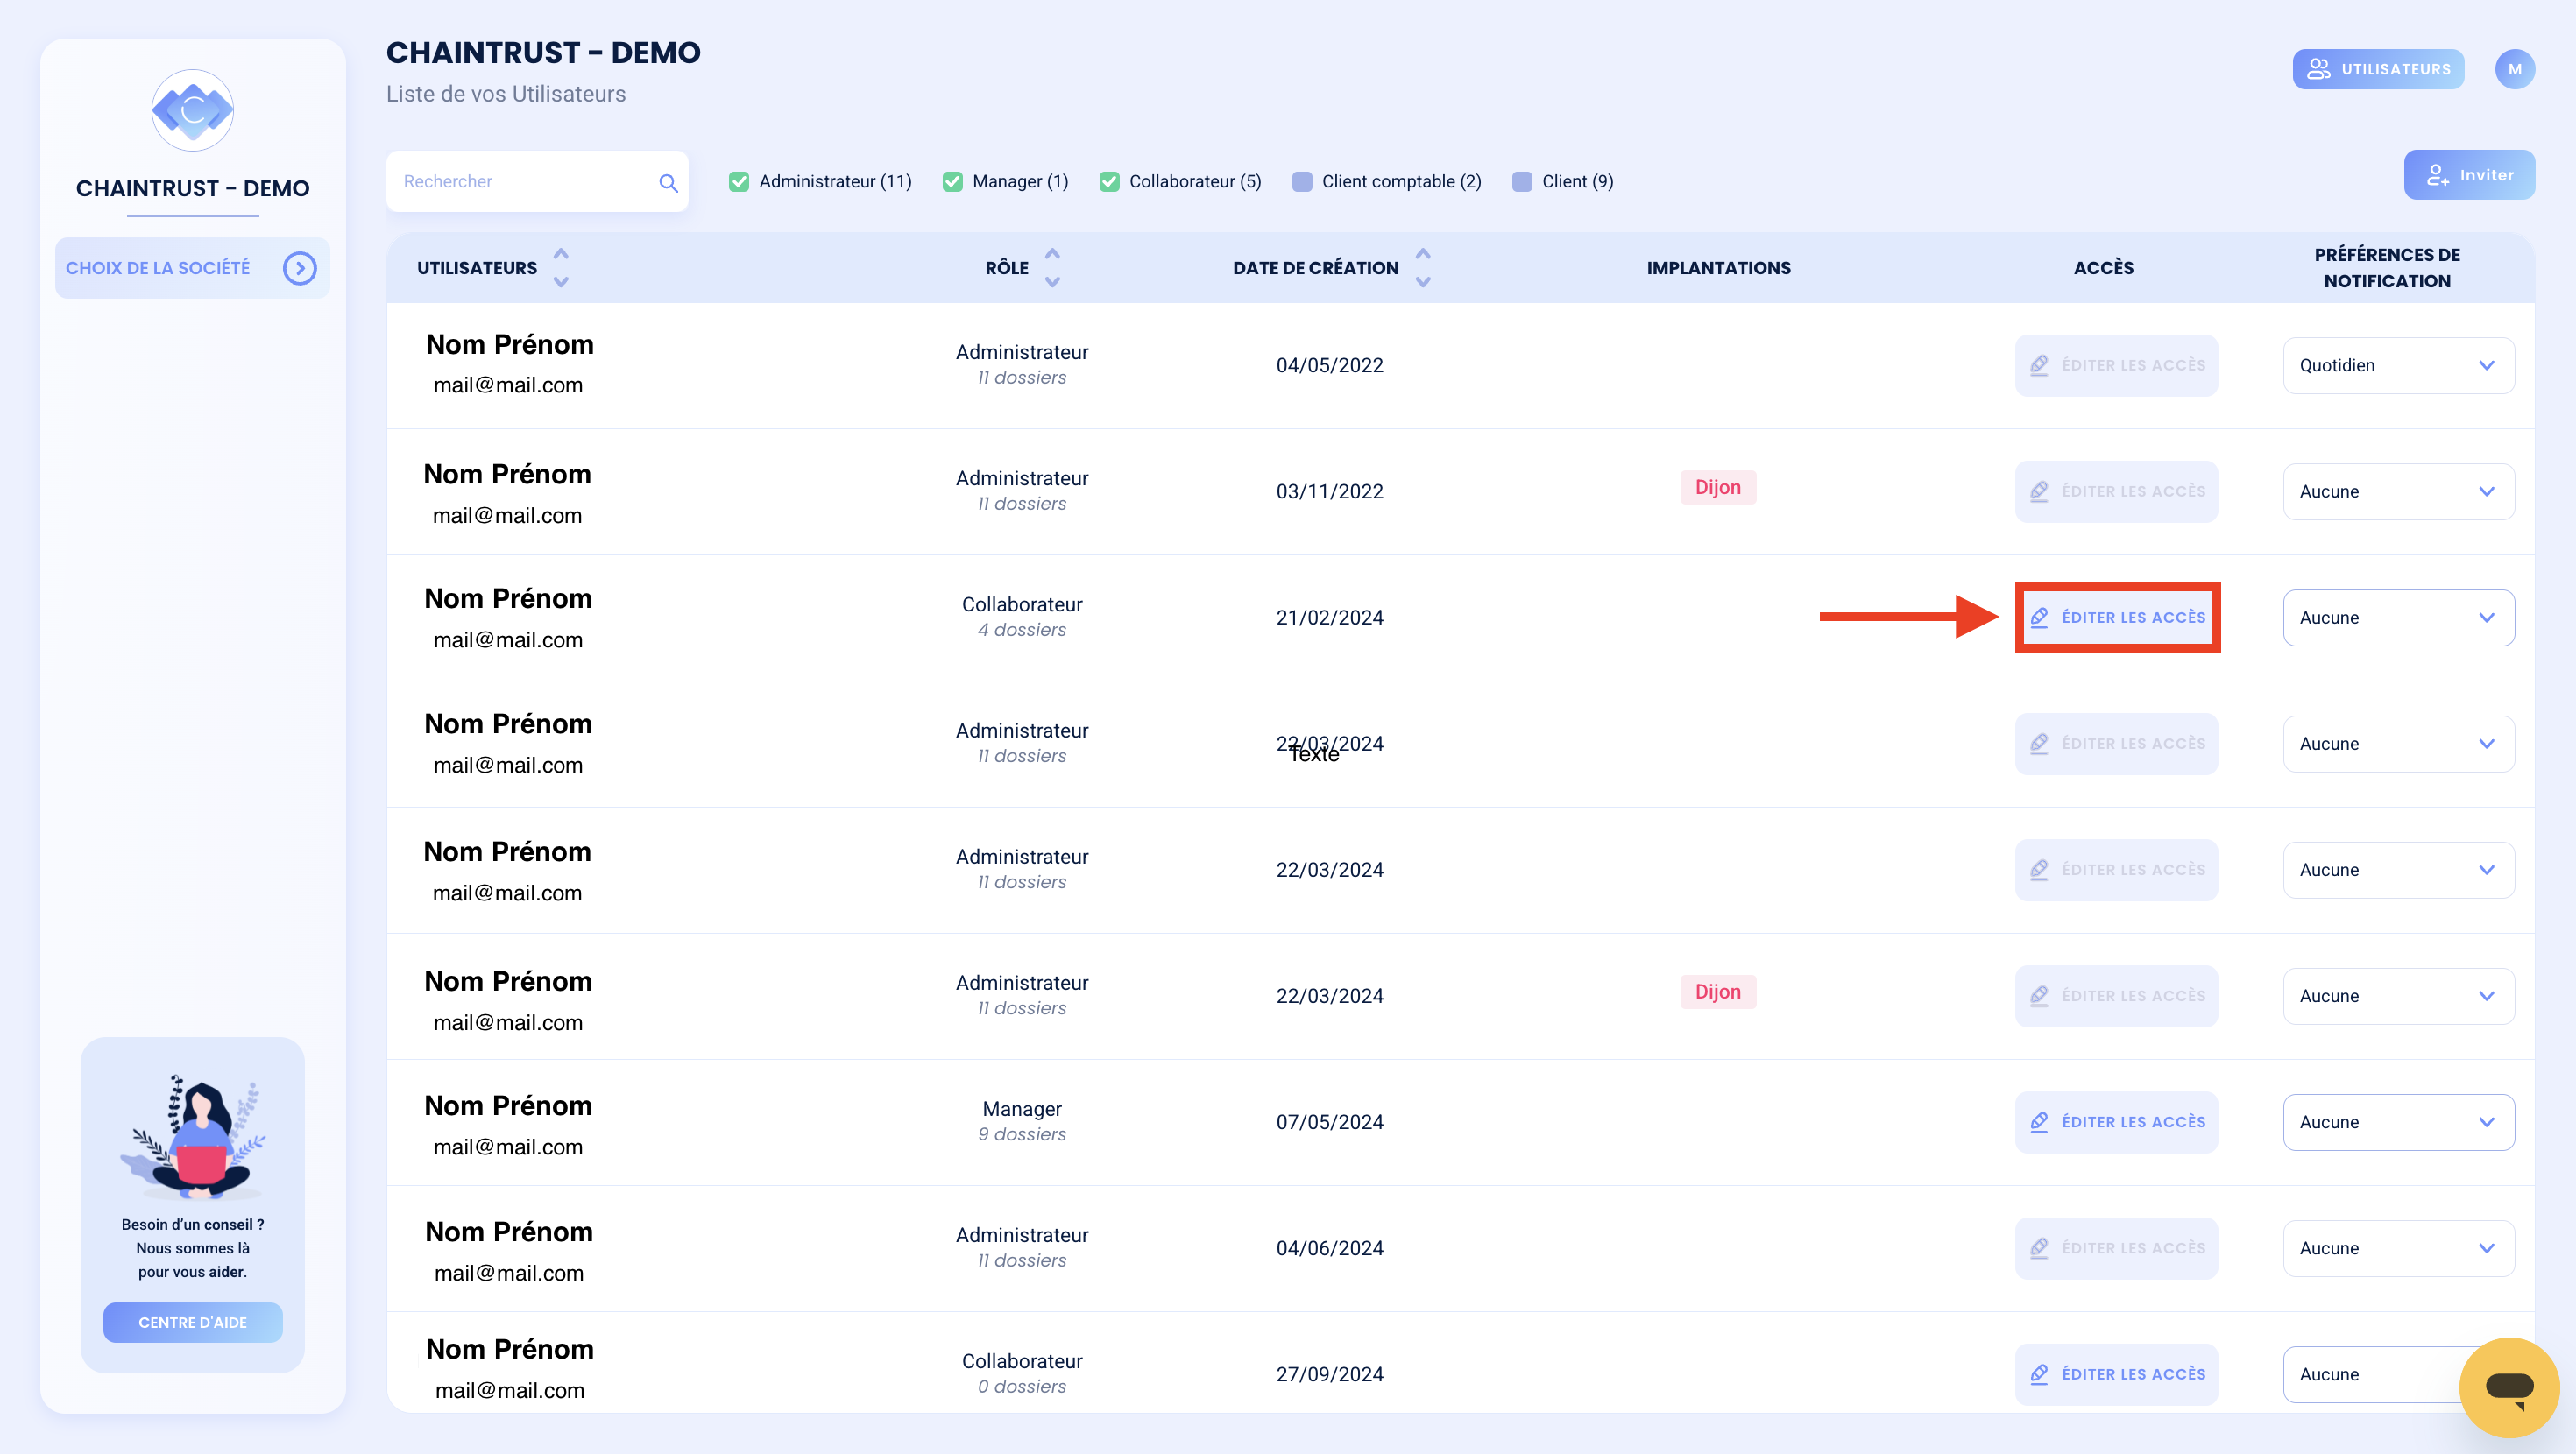
Task: Click the date 04/05/2022
Action: [x=1329, y=366]
